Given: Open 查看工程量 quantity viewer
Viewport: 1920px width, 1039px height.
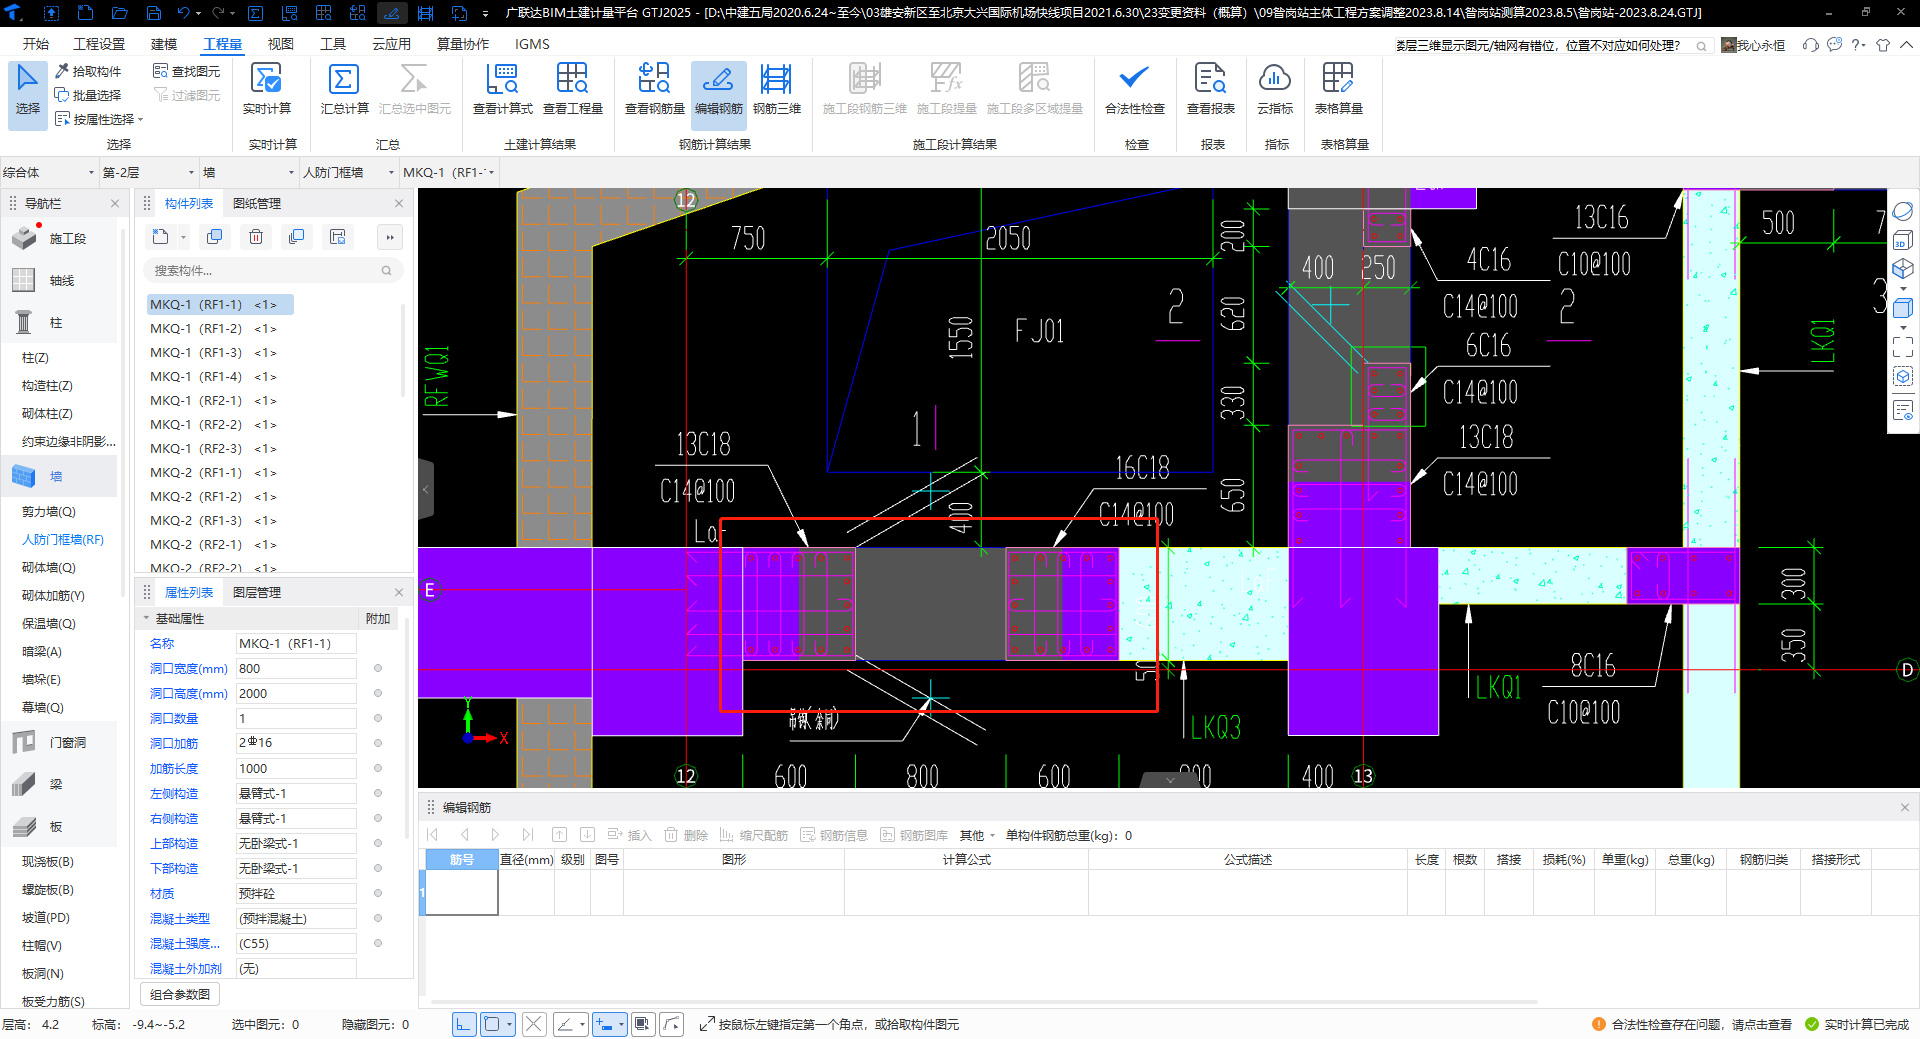Looking at the screenshot, I should click(x=572, y=90).
